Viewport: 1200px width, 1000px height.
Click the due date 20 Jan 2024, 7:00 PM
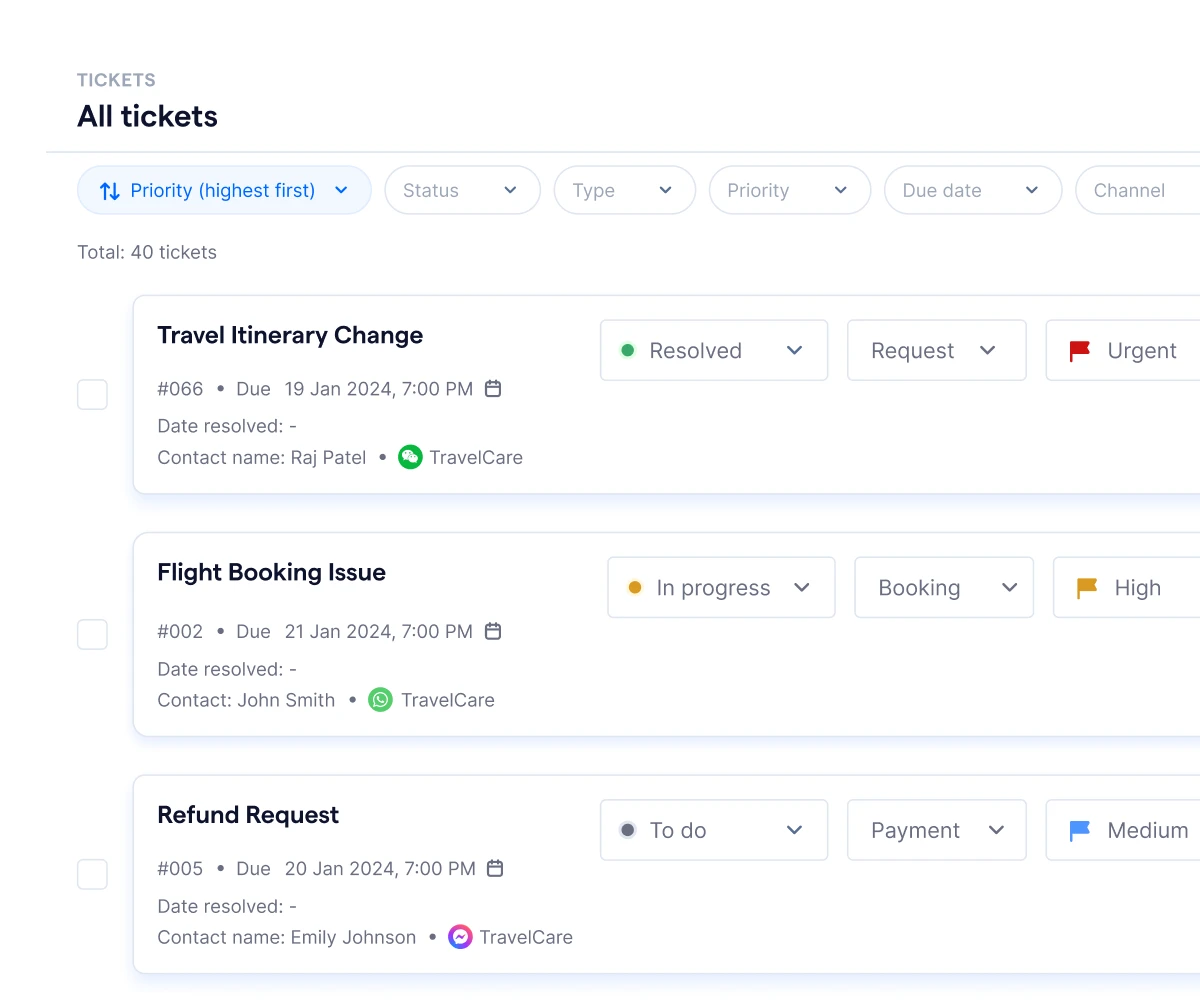[x=380, y=868]
